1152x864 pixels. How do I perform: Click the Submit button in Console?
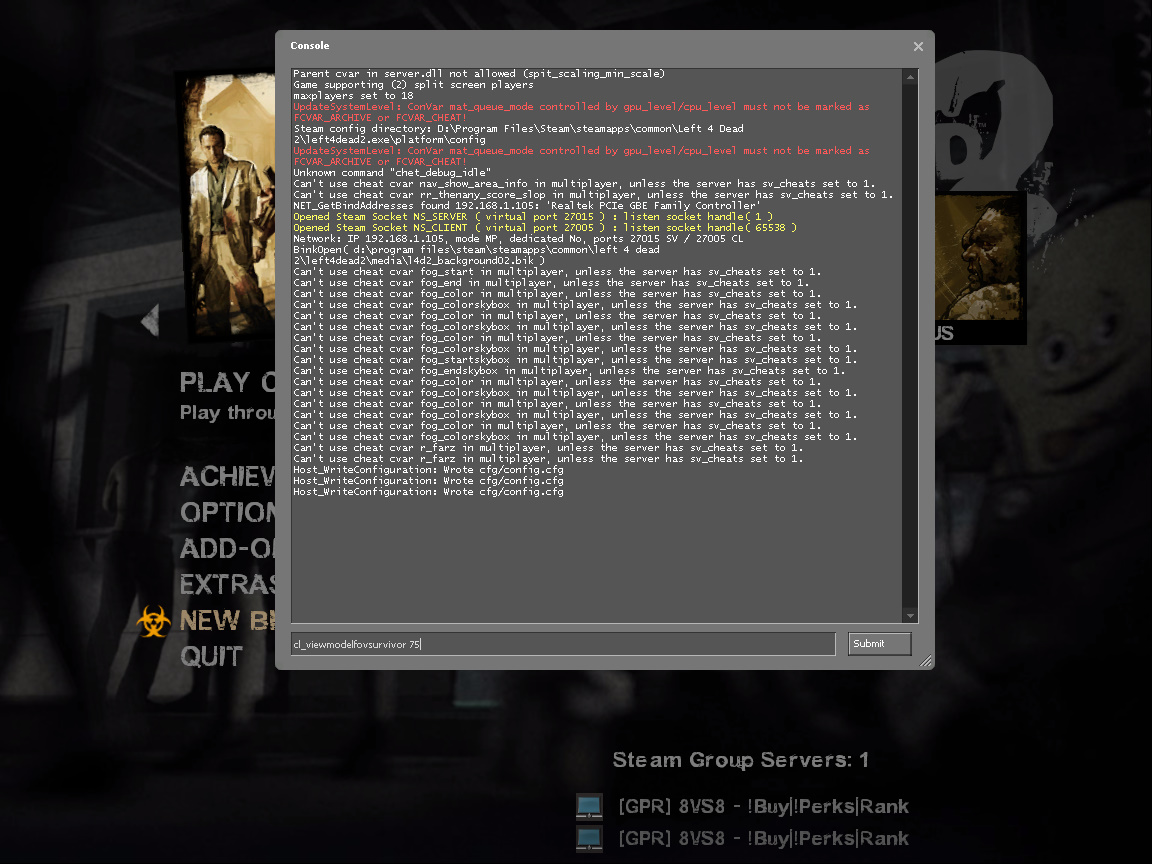879,644
